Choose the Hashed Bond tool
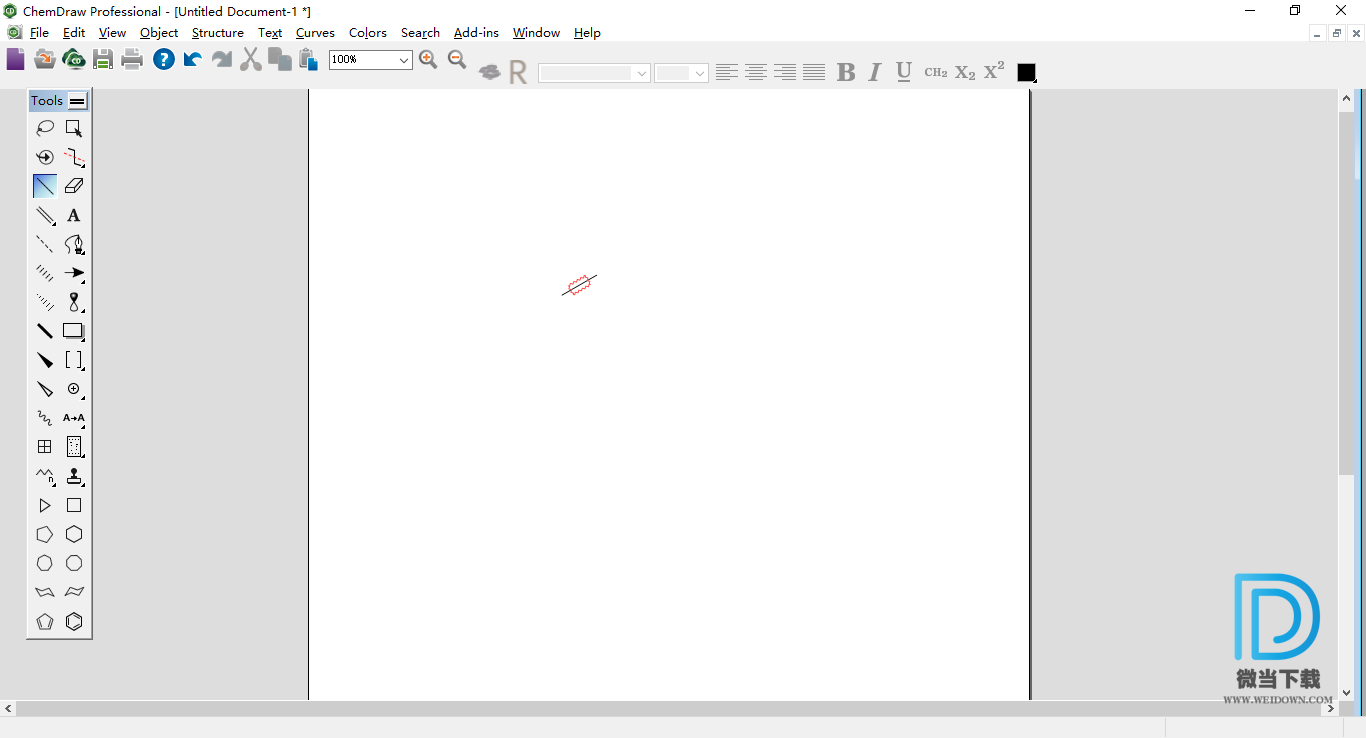 point(45,273)
